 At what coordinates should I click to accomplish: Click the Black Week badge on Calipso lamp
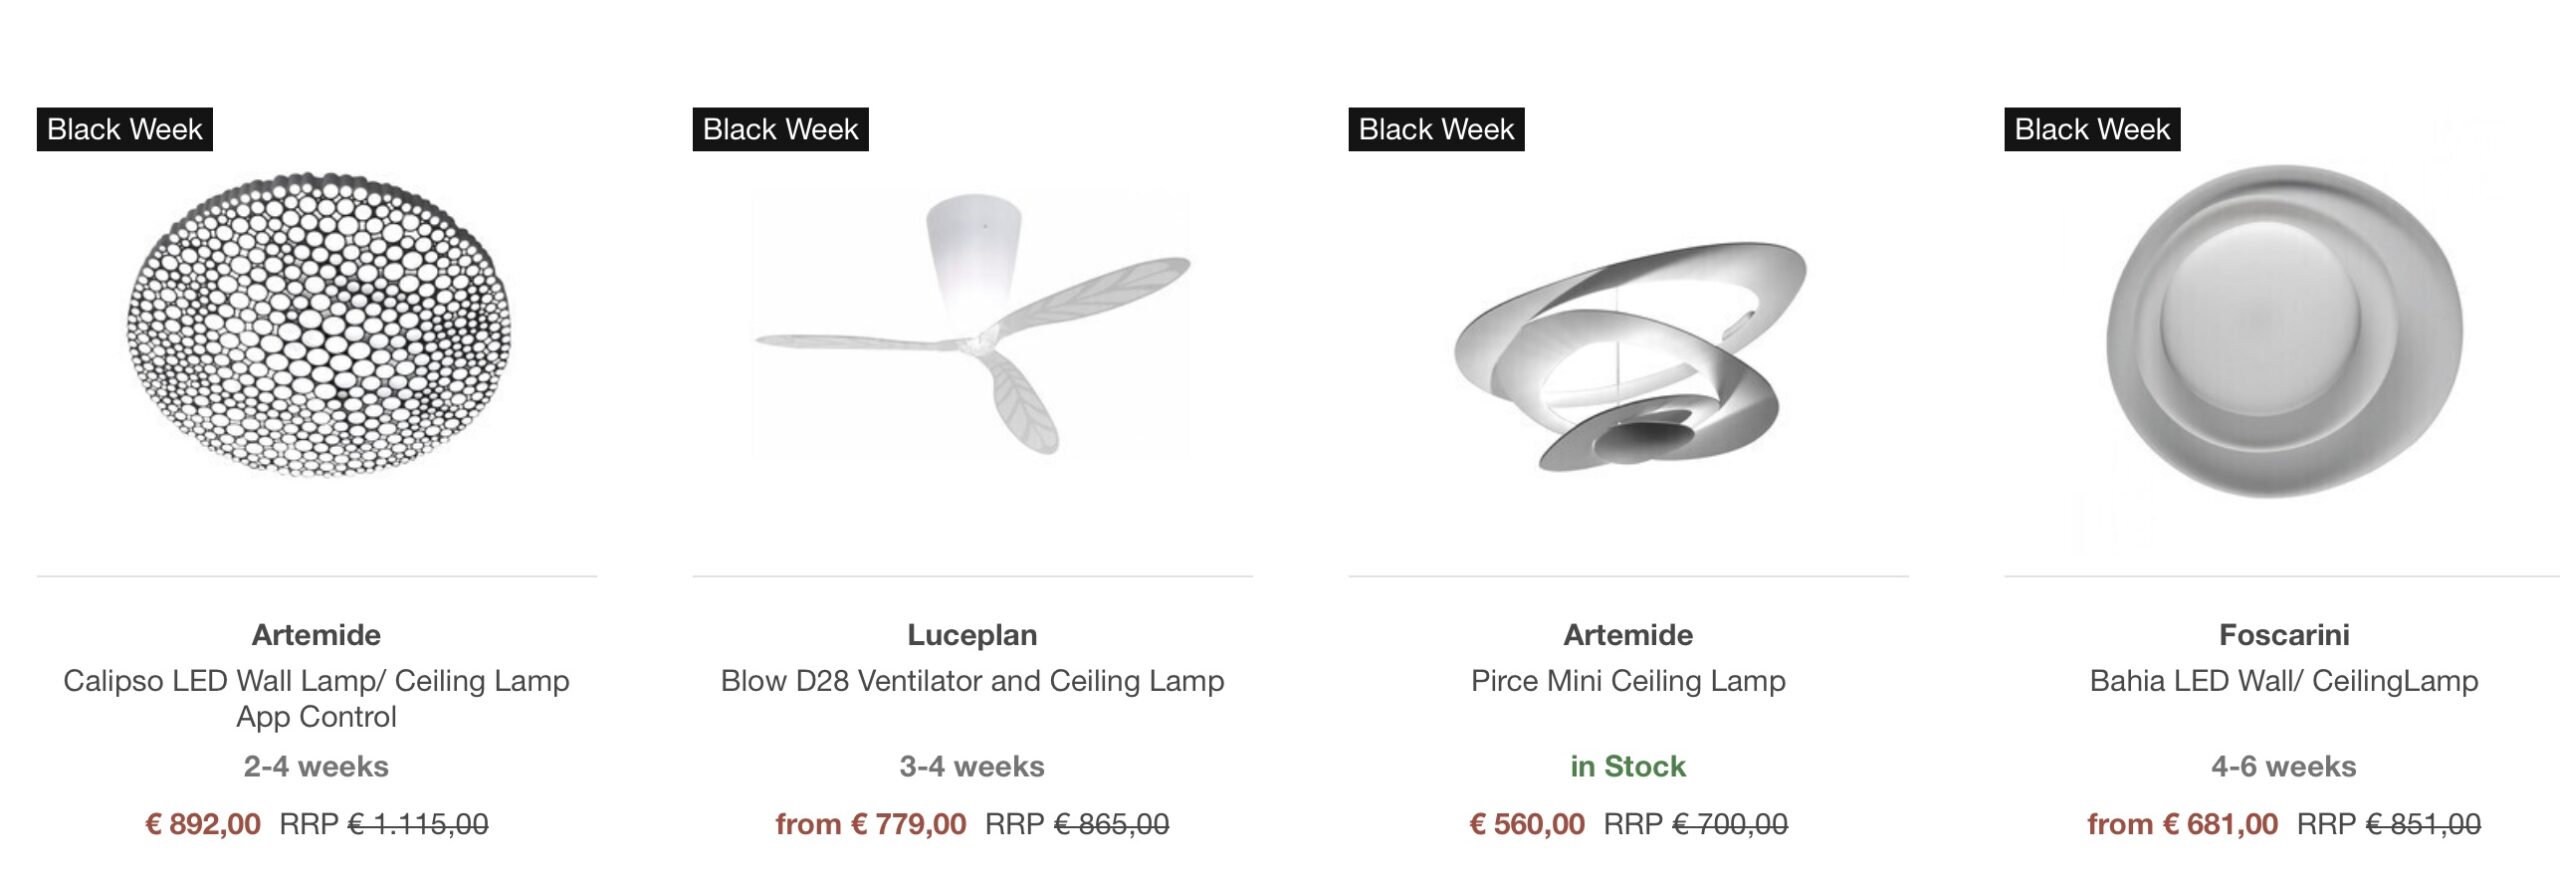125,129
